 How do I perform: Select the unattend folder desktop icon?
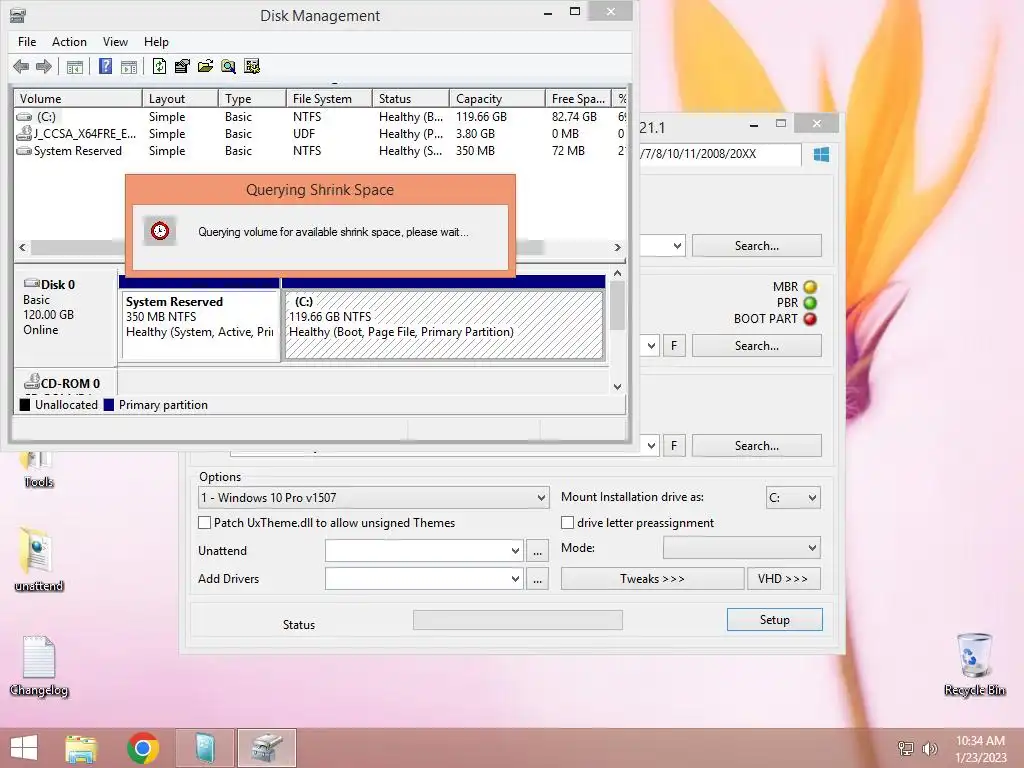pyautogui.click(x=38, y=559)
